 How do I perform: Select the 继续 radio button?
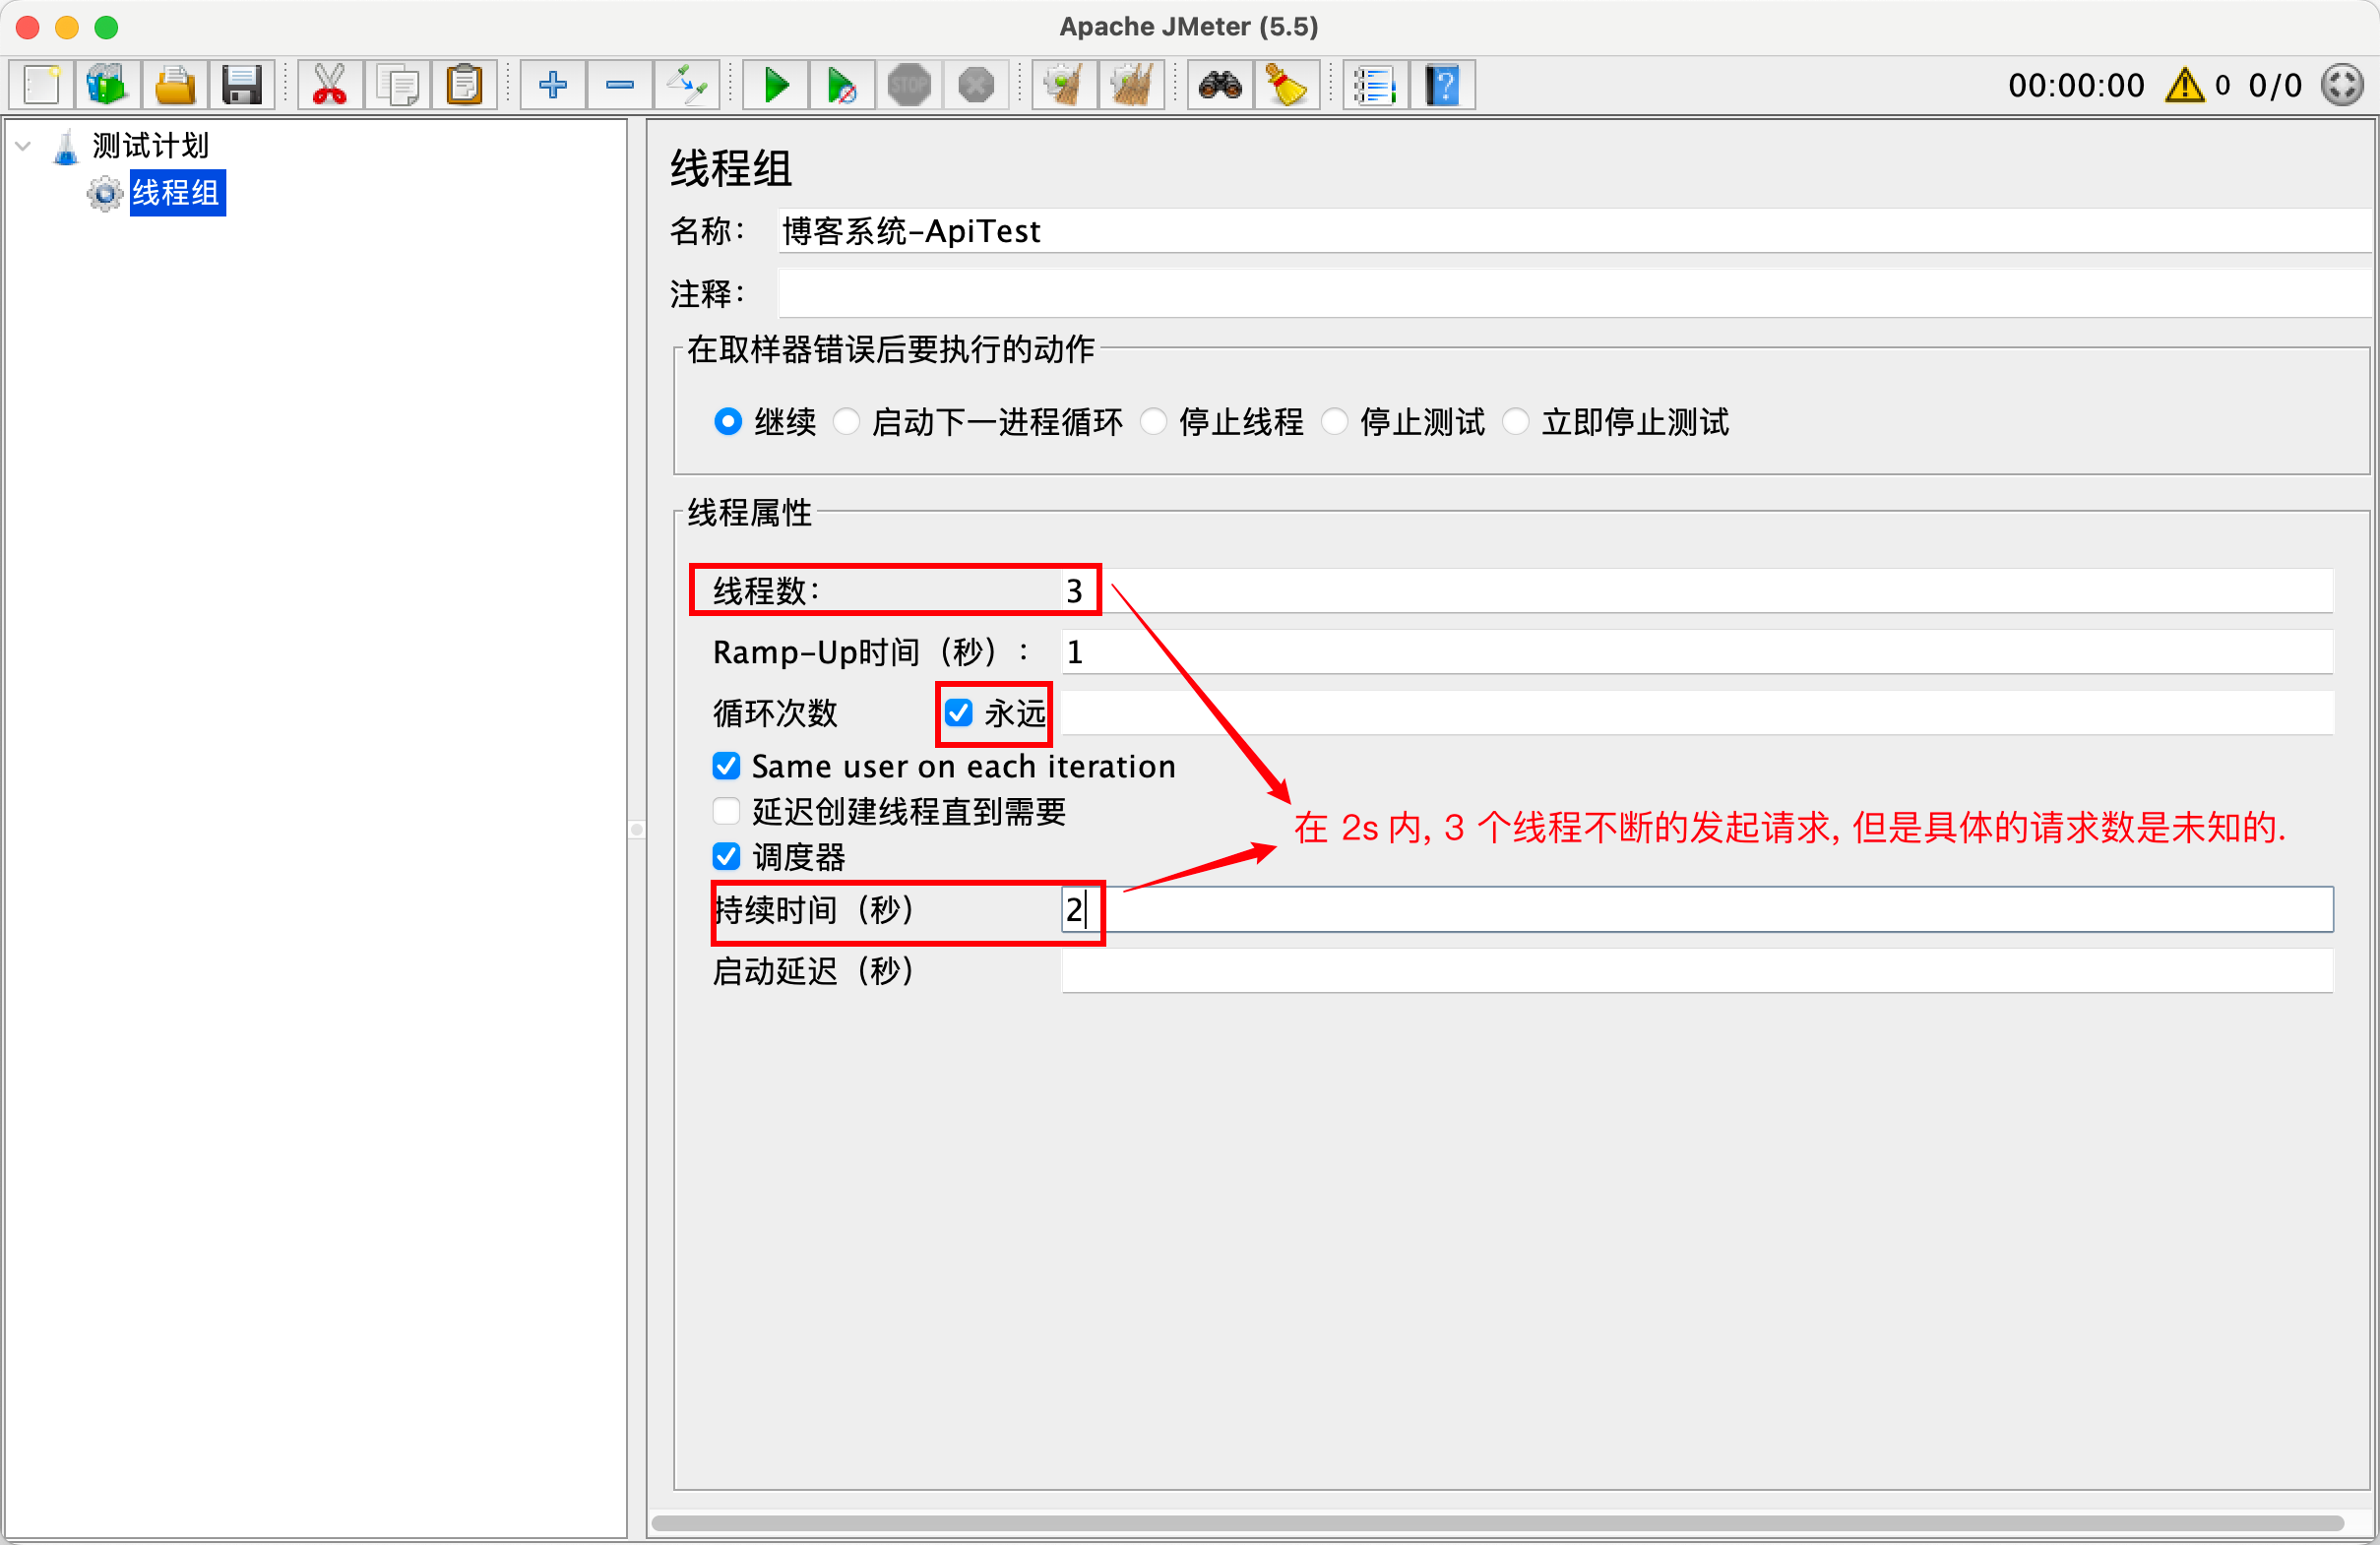[728, 422]
